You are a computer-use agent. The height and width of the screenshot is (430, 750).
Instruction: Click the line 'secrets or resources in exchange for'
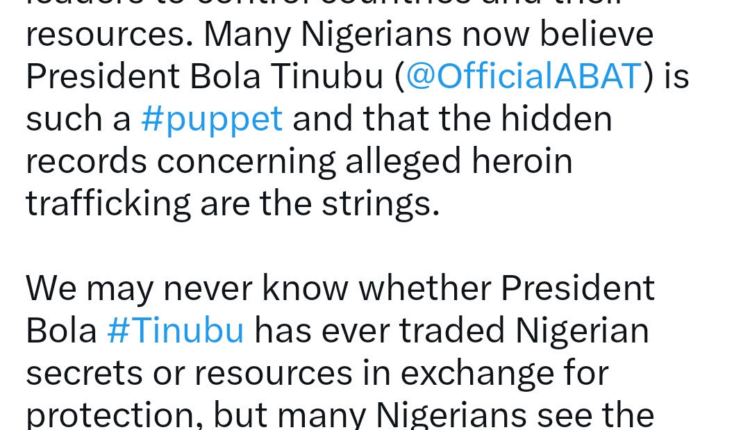click(317, 374)
